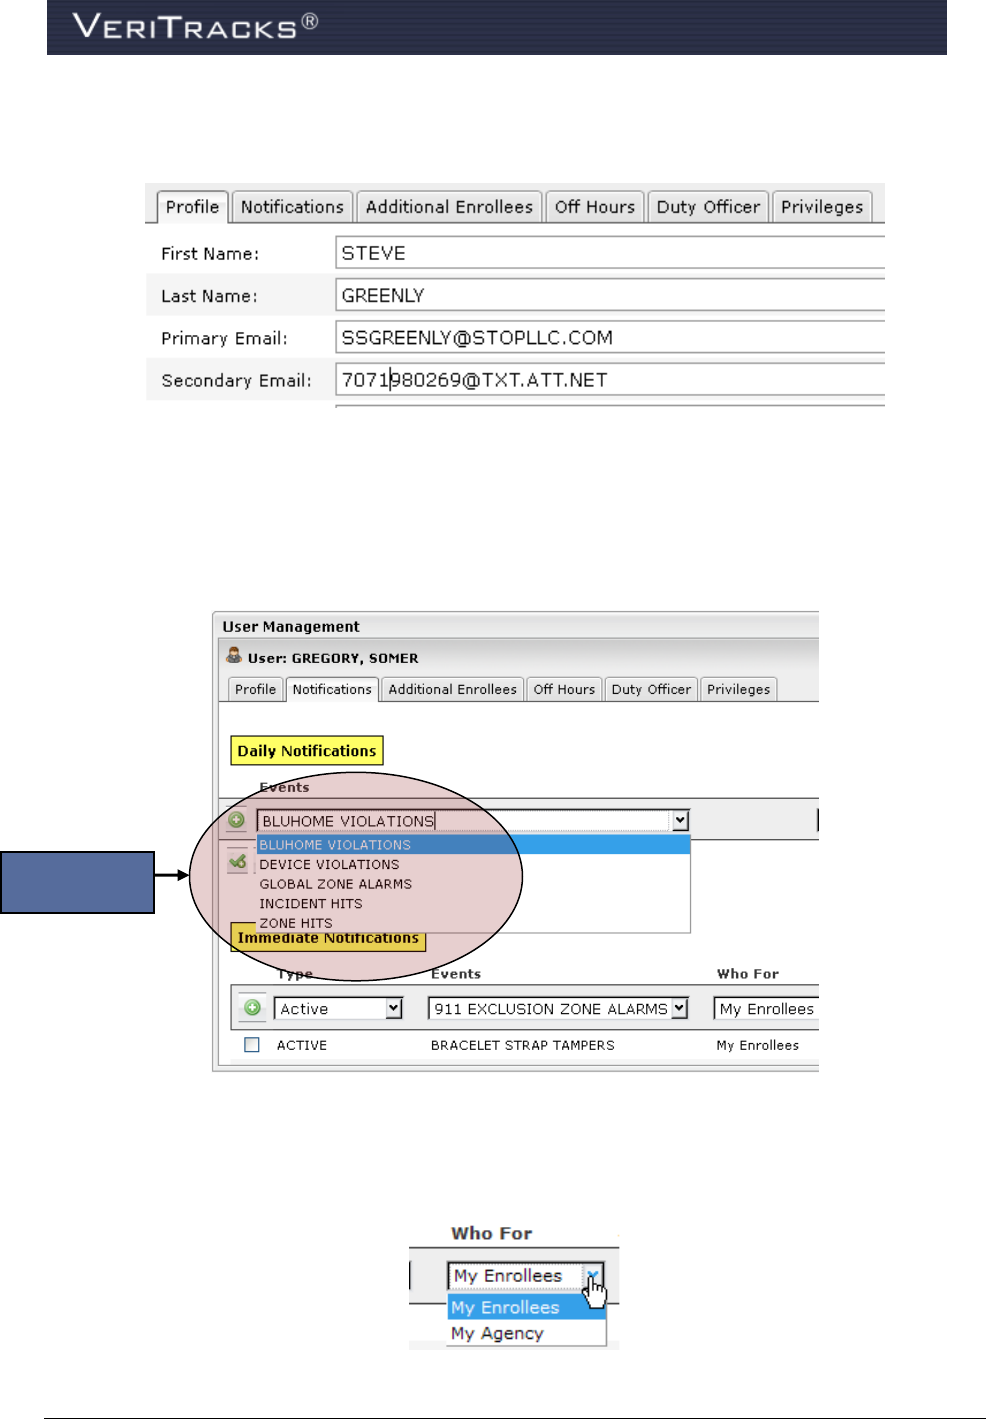
Task: Open Duty Officer tab in top panel
Action: pyautogui.click(x=708, y=207)
